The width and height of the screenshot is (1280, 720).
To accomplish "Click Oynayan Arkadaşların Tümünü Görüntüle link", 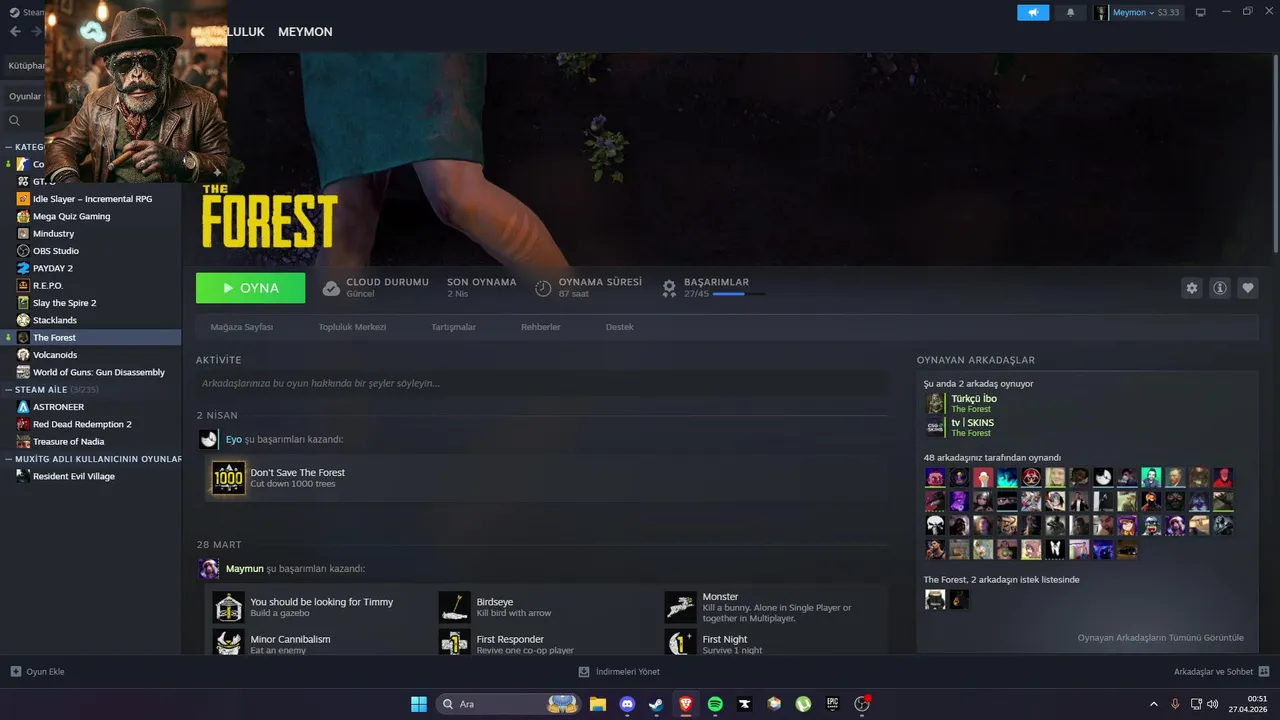I will [1160, 638].
